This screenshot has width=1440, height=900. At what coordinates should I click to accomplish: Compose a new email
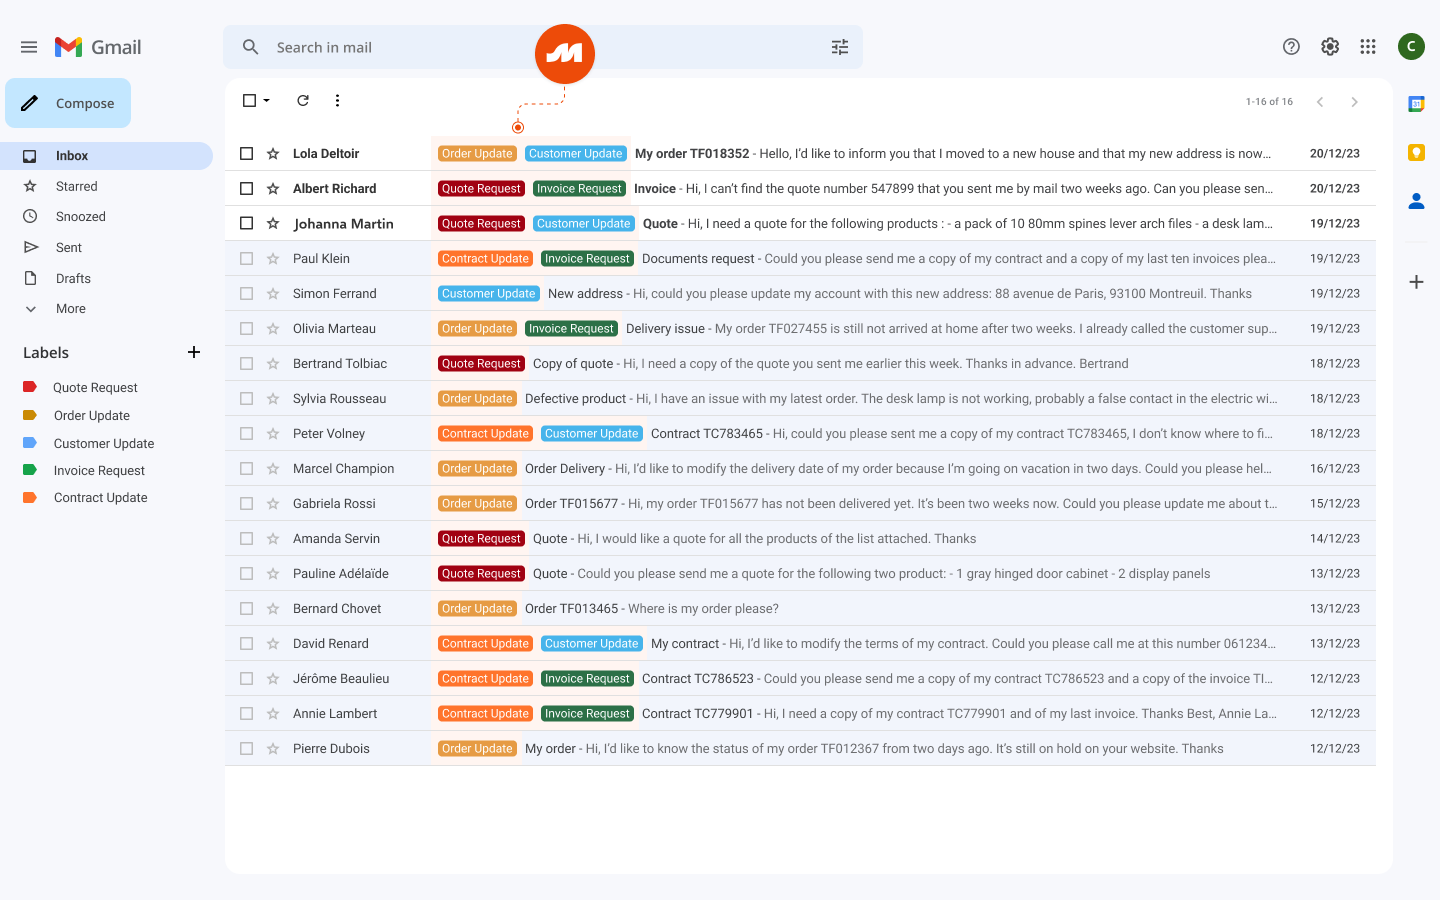pos(68,103)
